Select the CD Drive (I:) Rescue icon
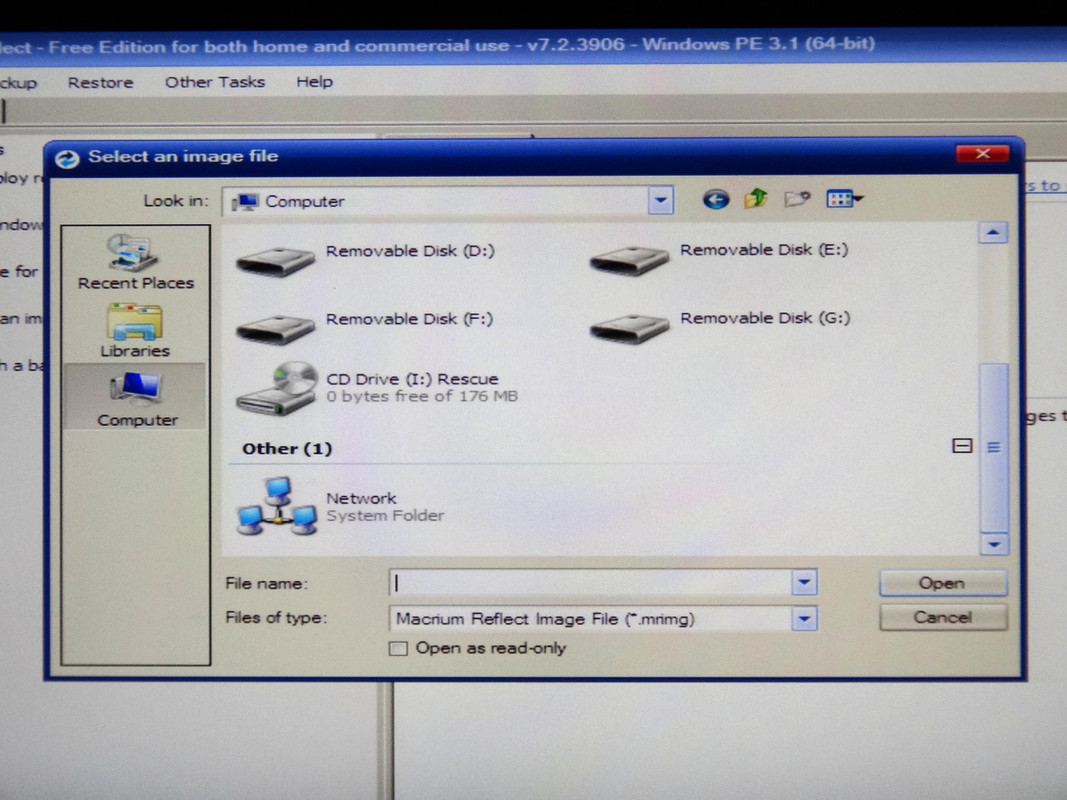The image size is (1067, 800). (x=277, y=388)
